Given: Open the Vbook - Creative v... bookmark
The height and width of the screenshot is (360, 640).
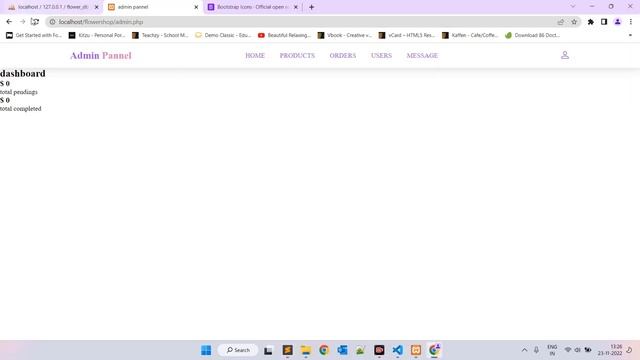Looking at the screenshot, I should coord(344,35).
